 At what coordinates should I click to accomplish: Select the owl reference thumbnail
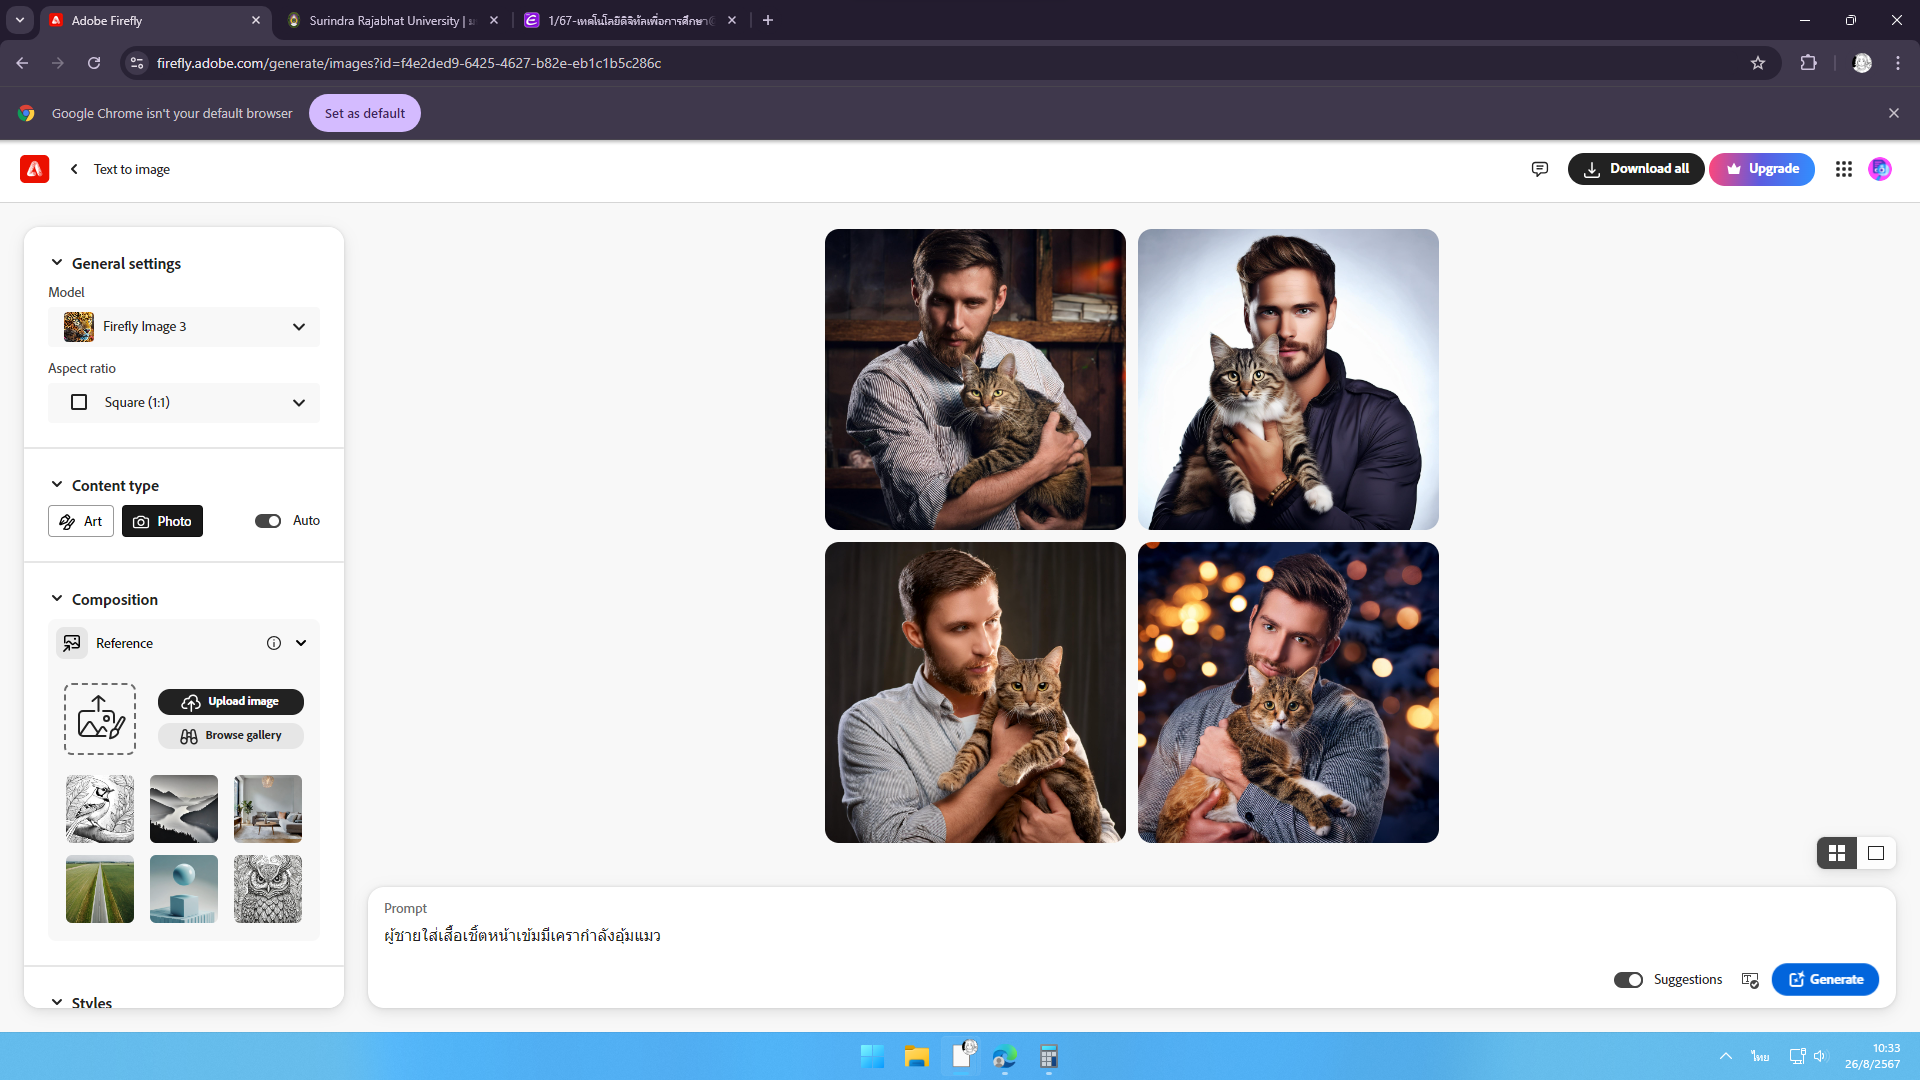[x=267, y=889]
